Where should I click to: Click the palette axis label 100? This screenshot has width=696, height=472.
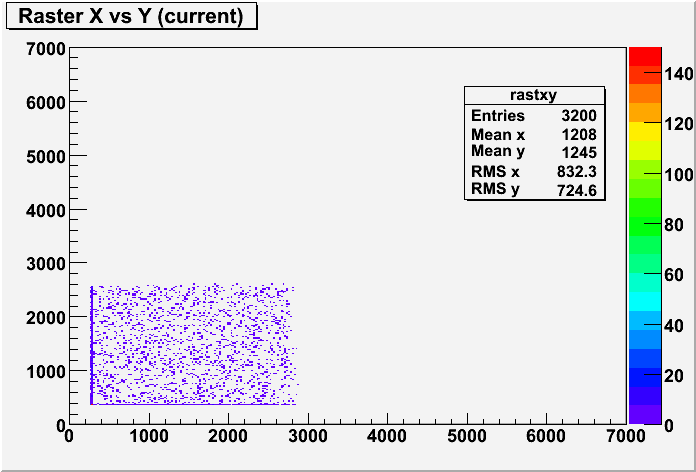point(679,175)
